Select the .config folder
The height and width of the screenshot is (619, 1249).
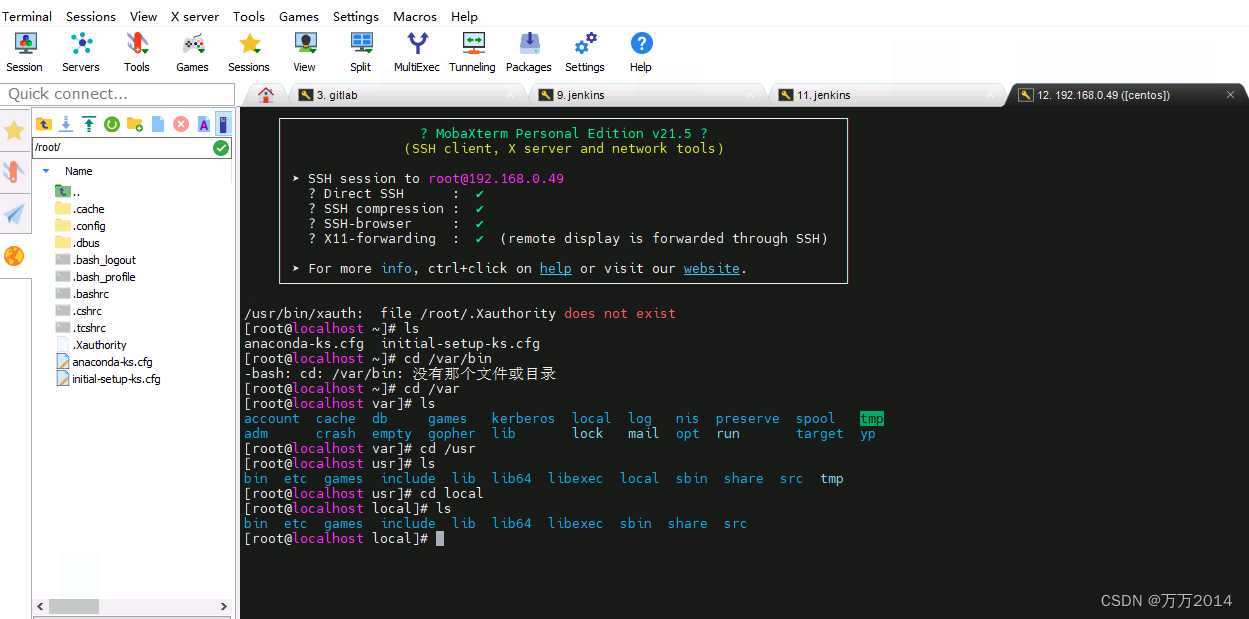coord(81,226)
